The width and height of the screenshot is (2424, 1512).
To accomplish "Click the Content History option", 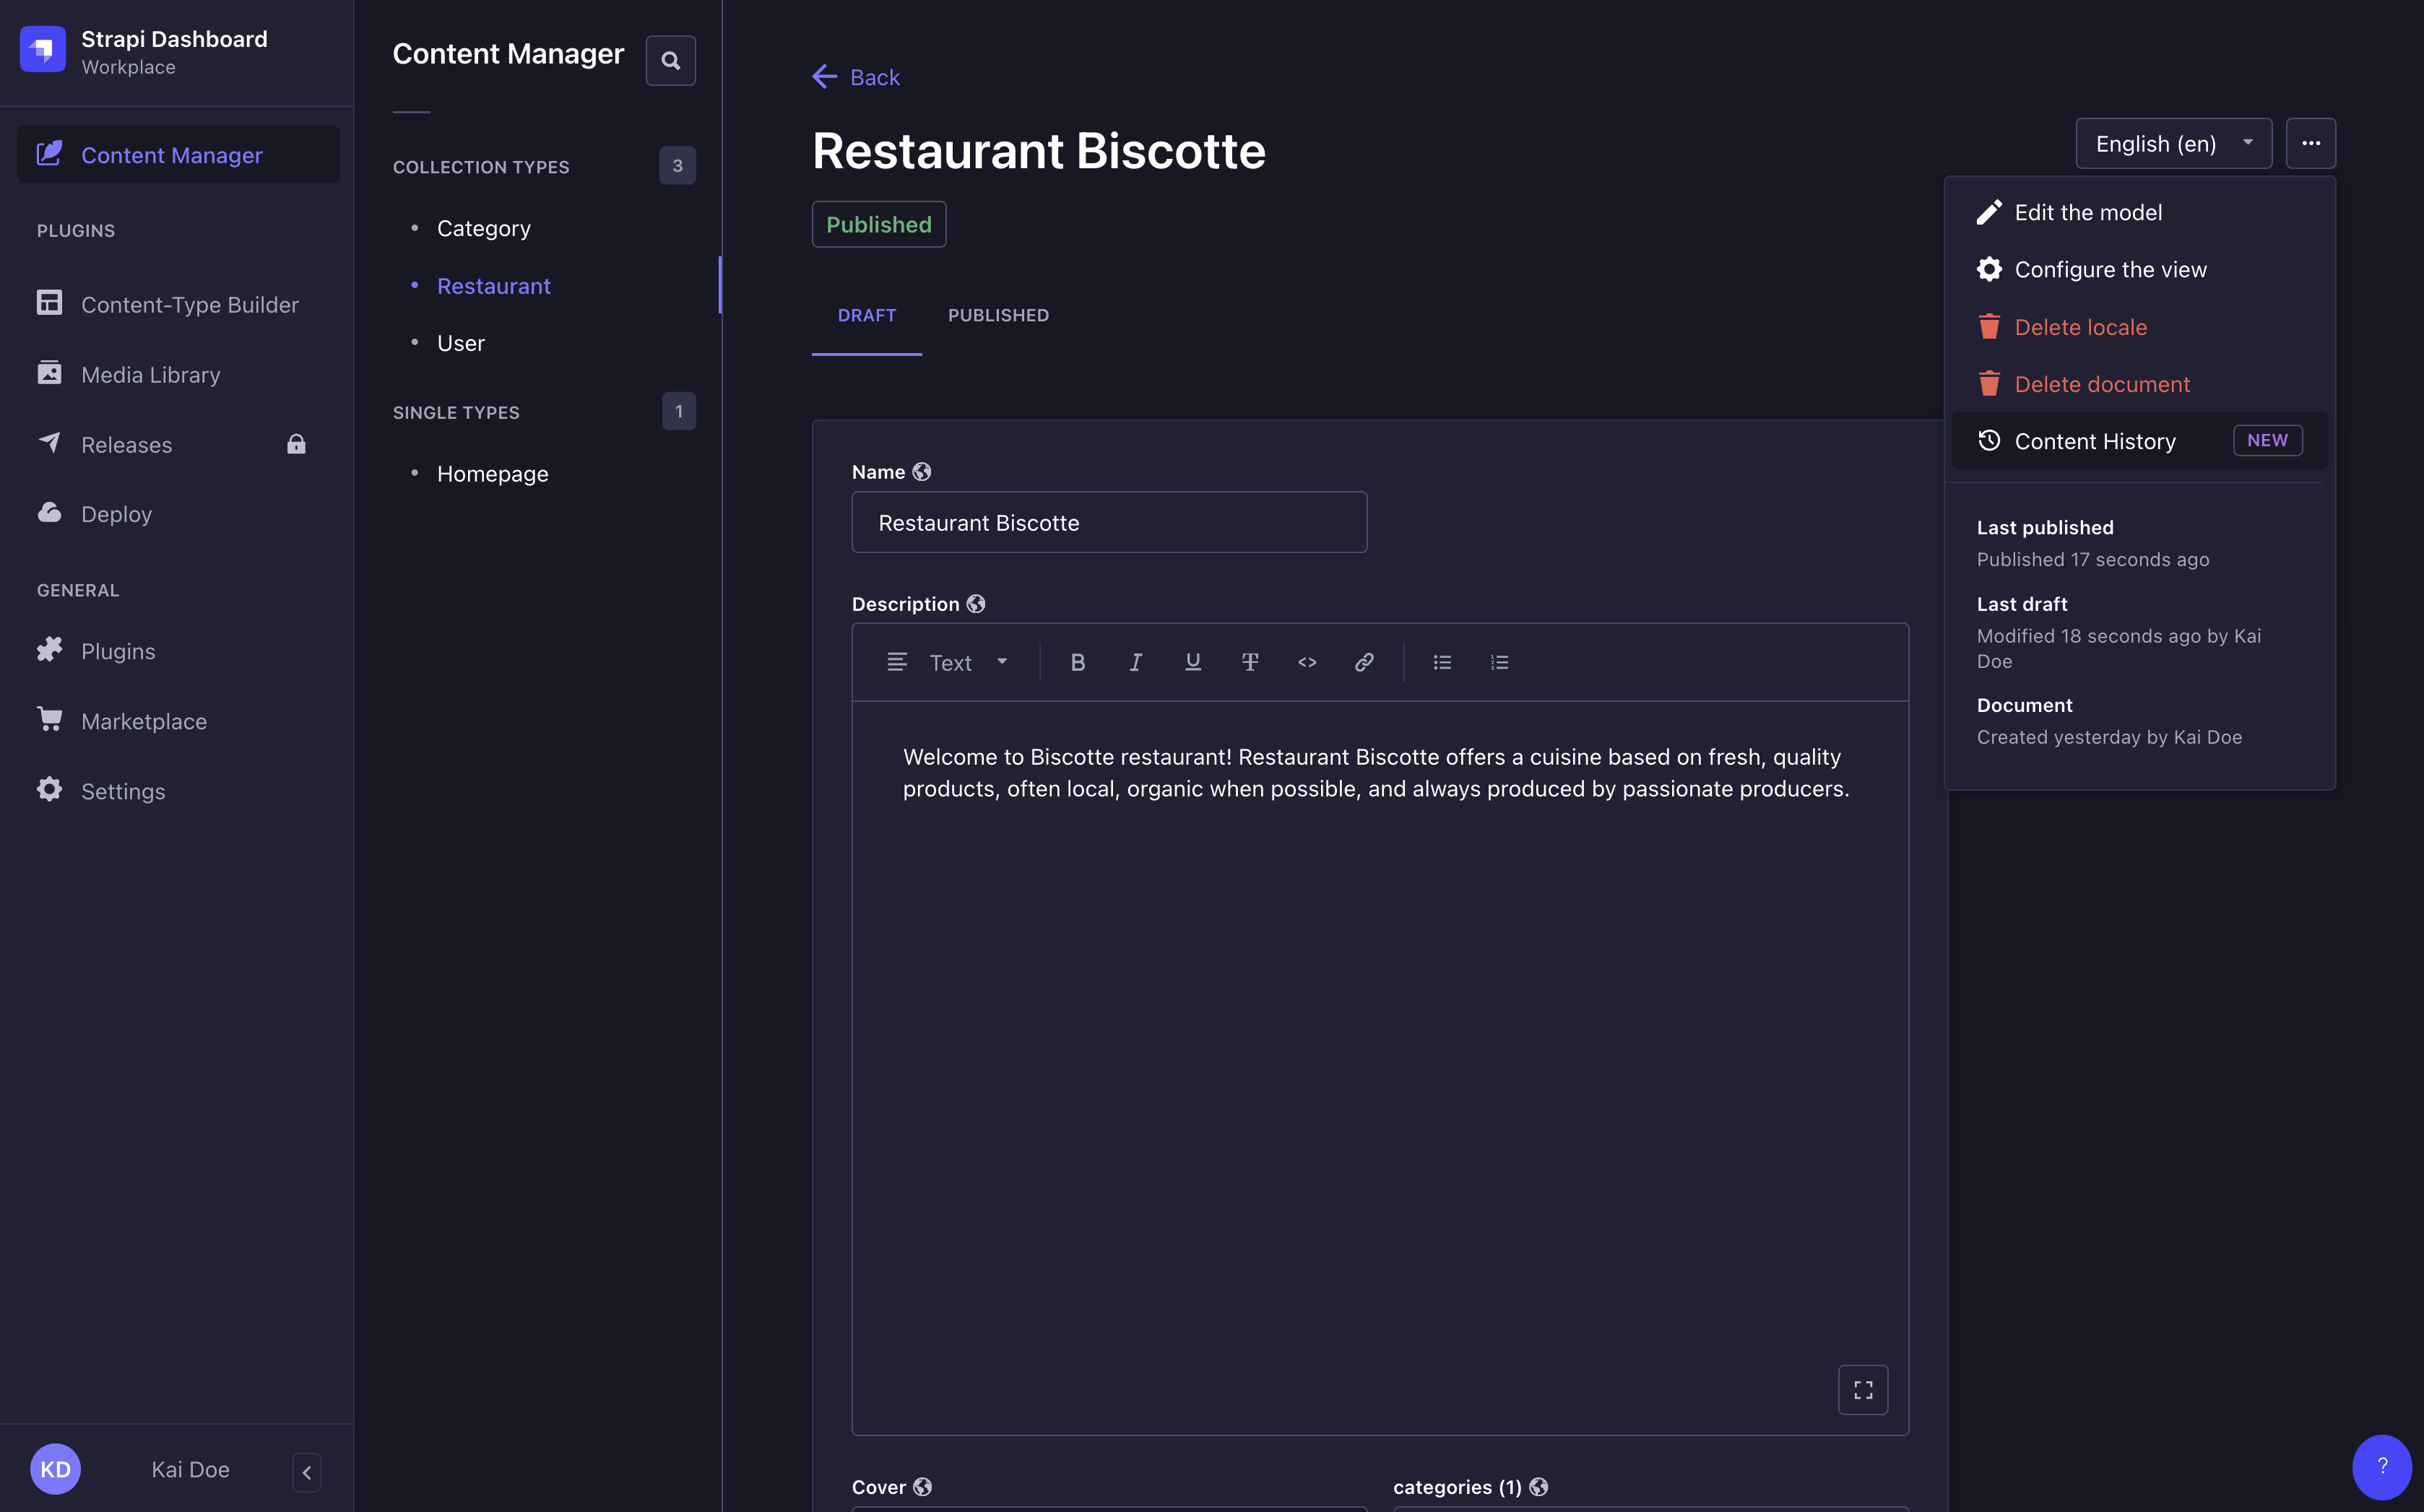I will point(2095,439).
